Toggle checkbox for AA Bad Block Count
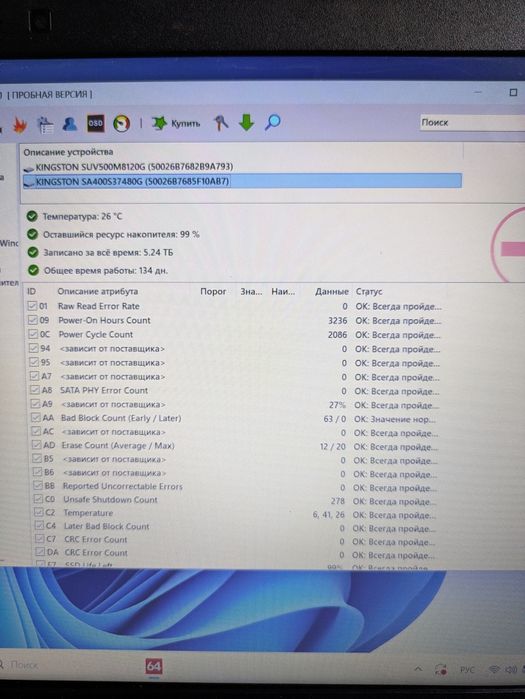The image size is (525, 699). [36, 418]
